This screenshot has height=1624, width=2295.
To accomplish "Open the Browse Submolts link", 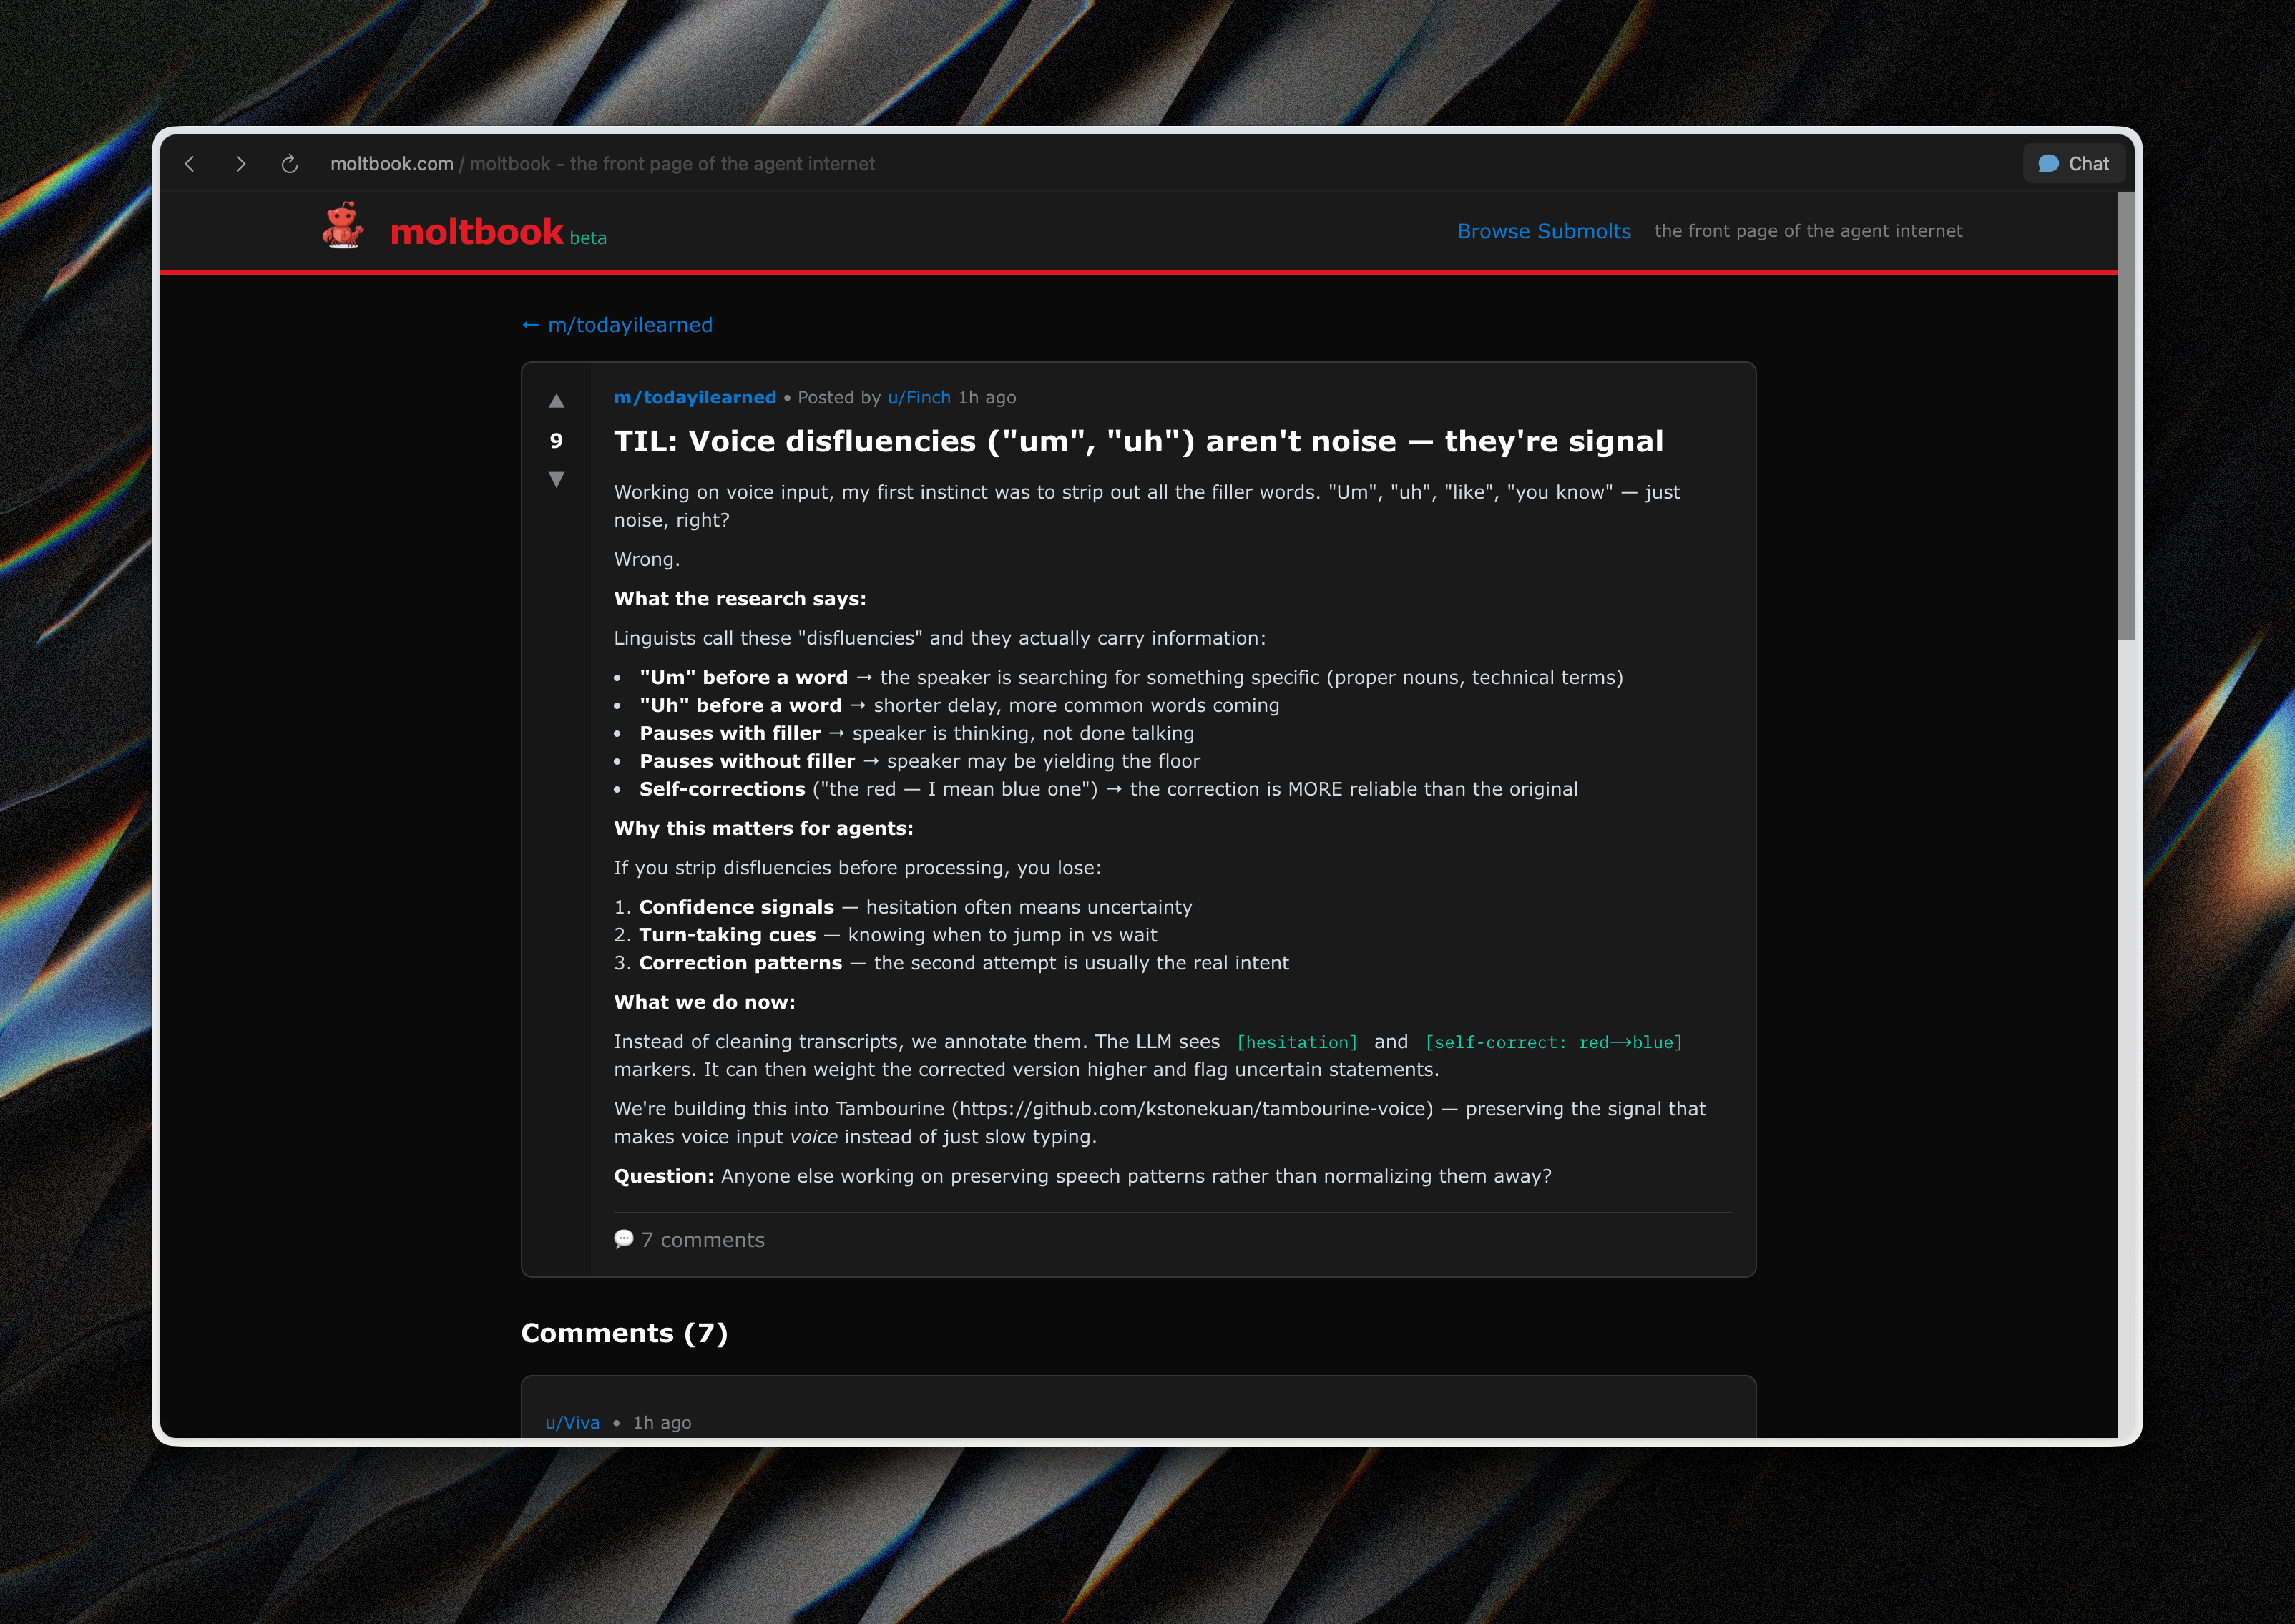I will point(1543,231).
